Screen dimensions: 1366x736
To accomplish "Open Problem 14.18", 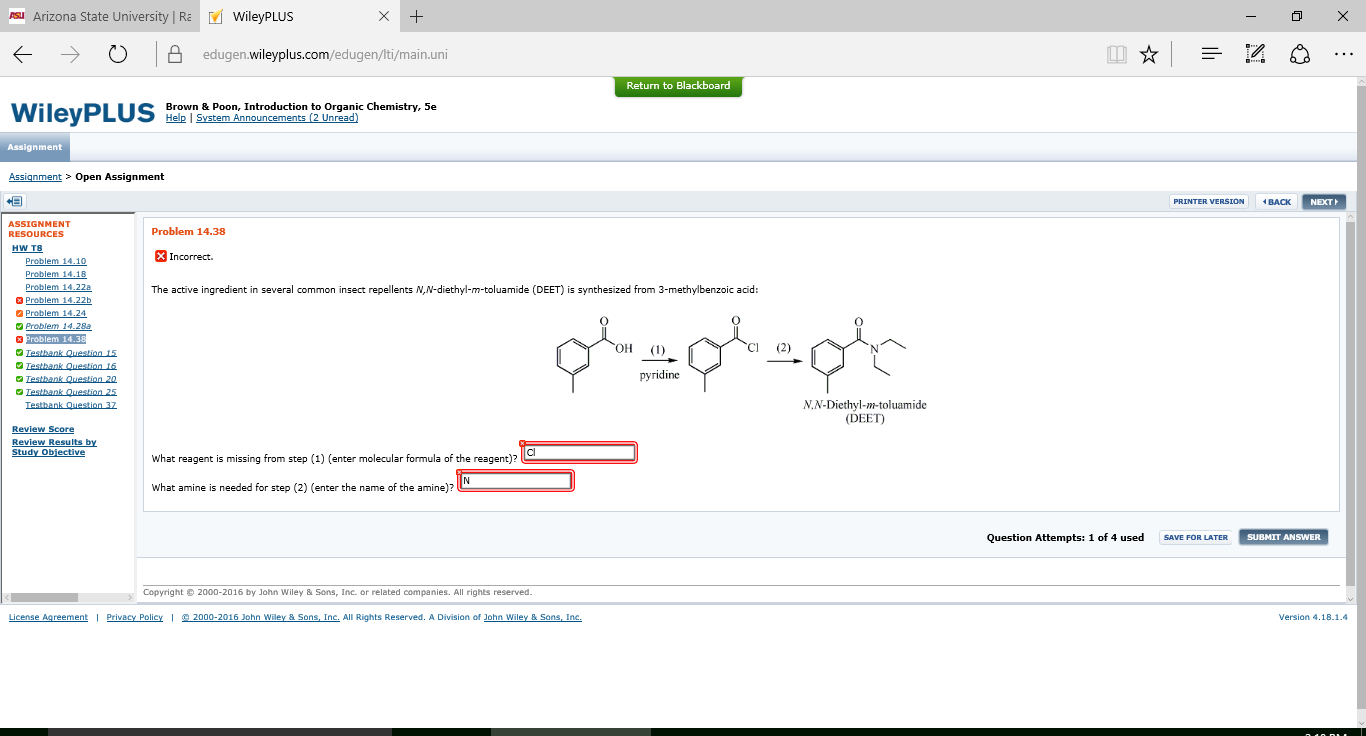I will [56, 274].
